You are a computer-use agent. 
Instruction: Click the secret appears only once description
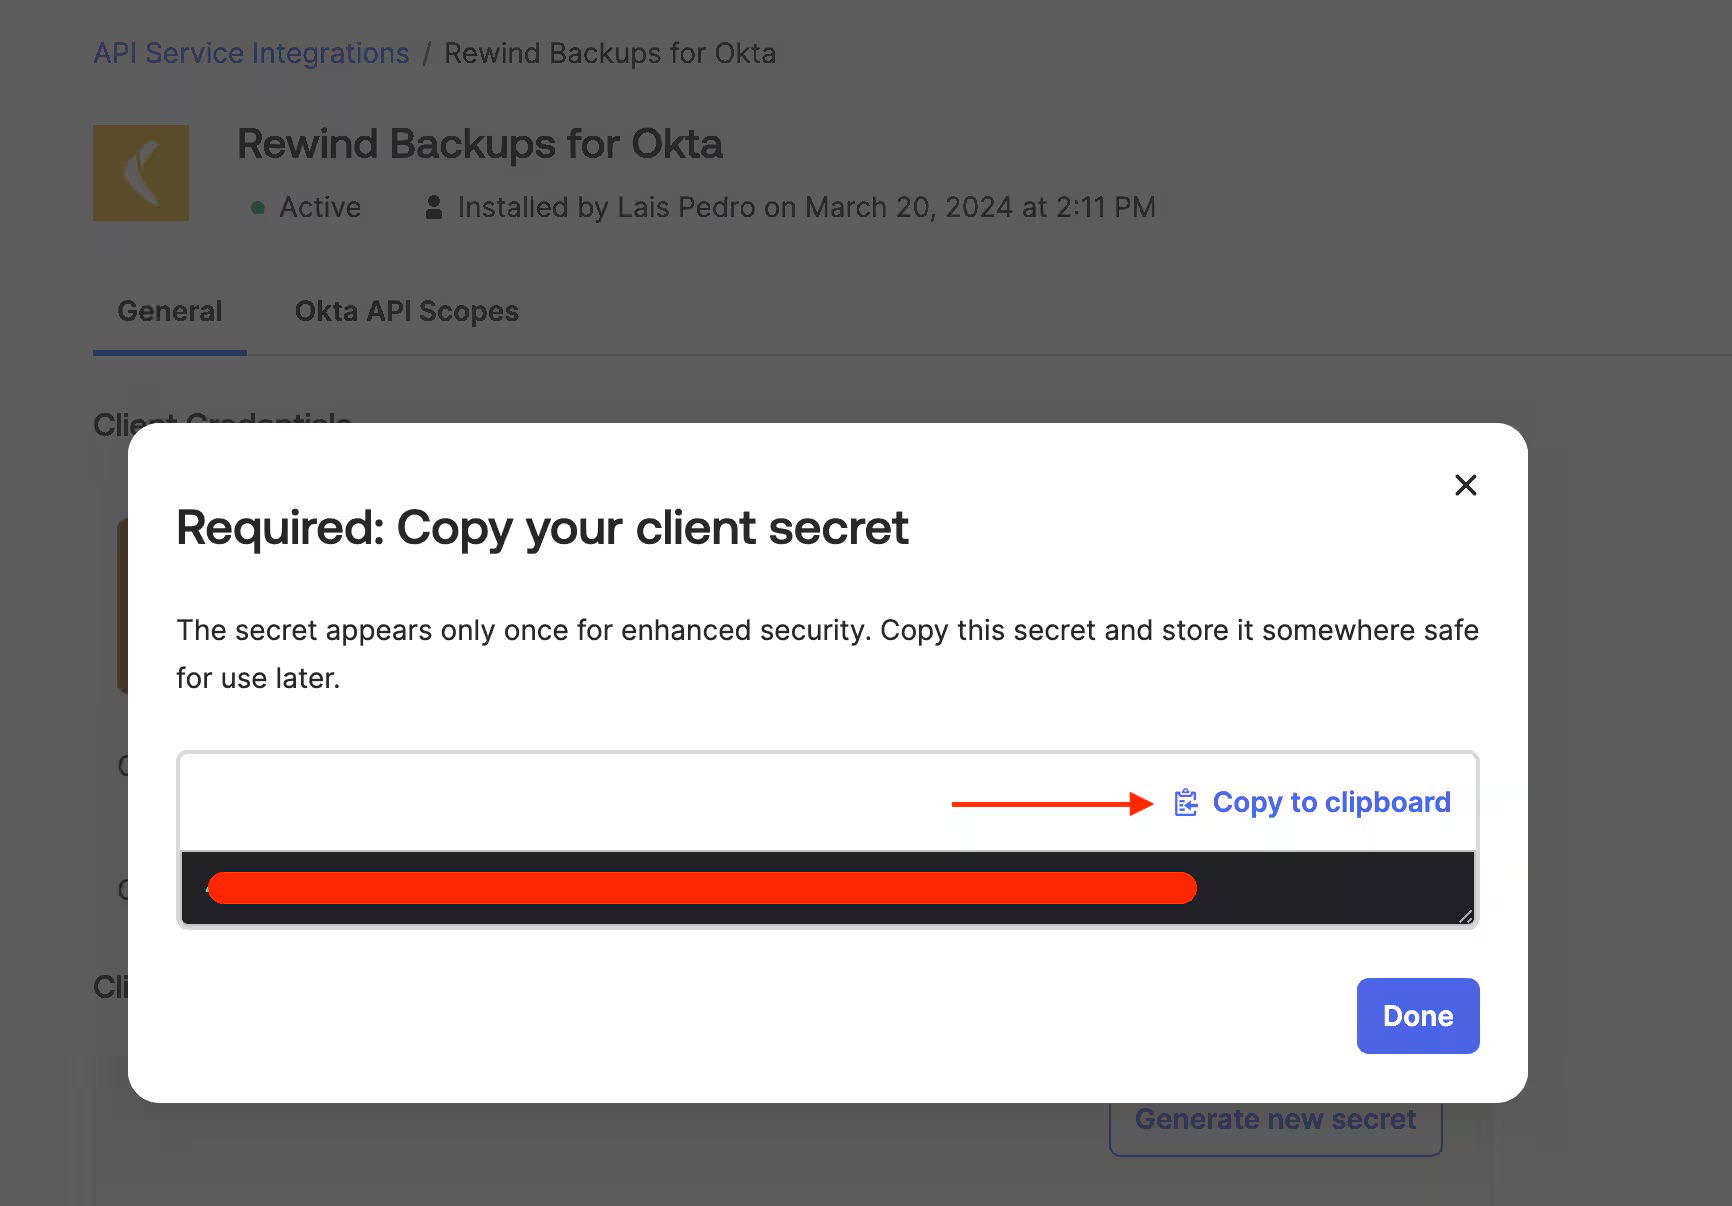828,654
